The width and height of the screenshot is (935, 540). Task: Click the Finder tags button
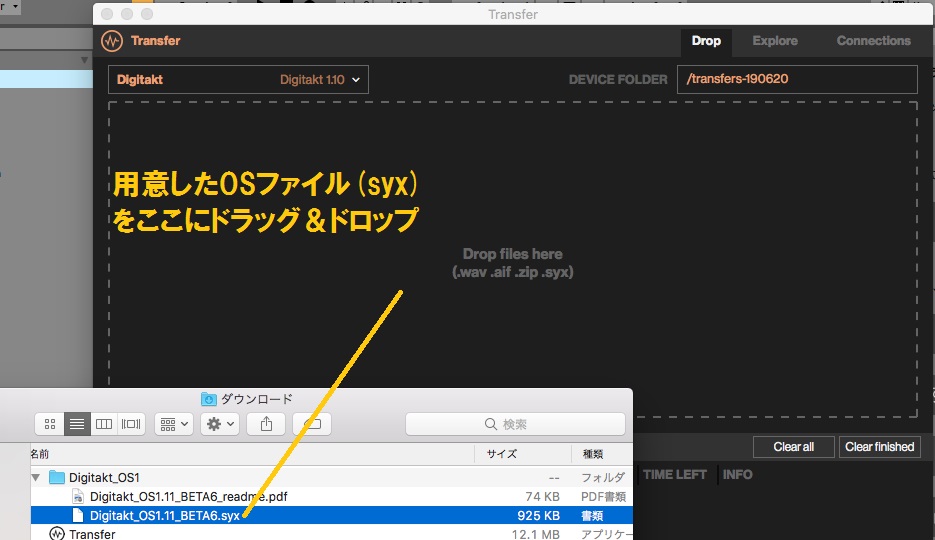point(312,424)
